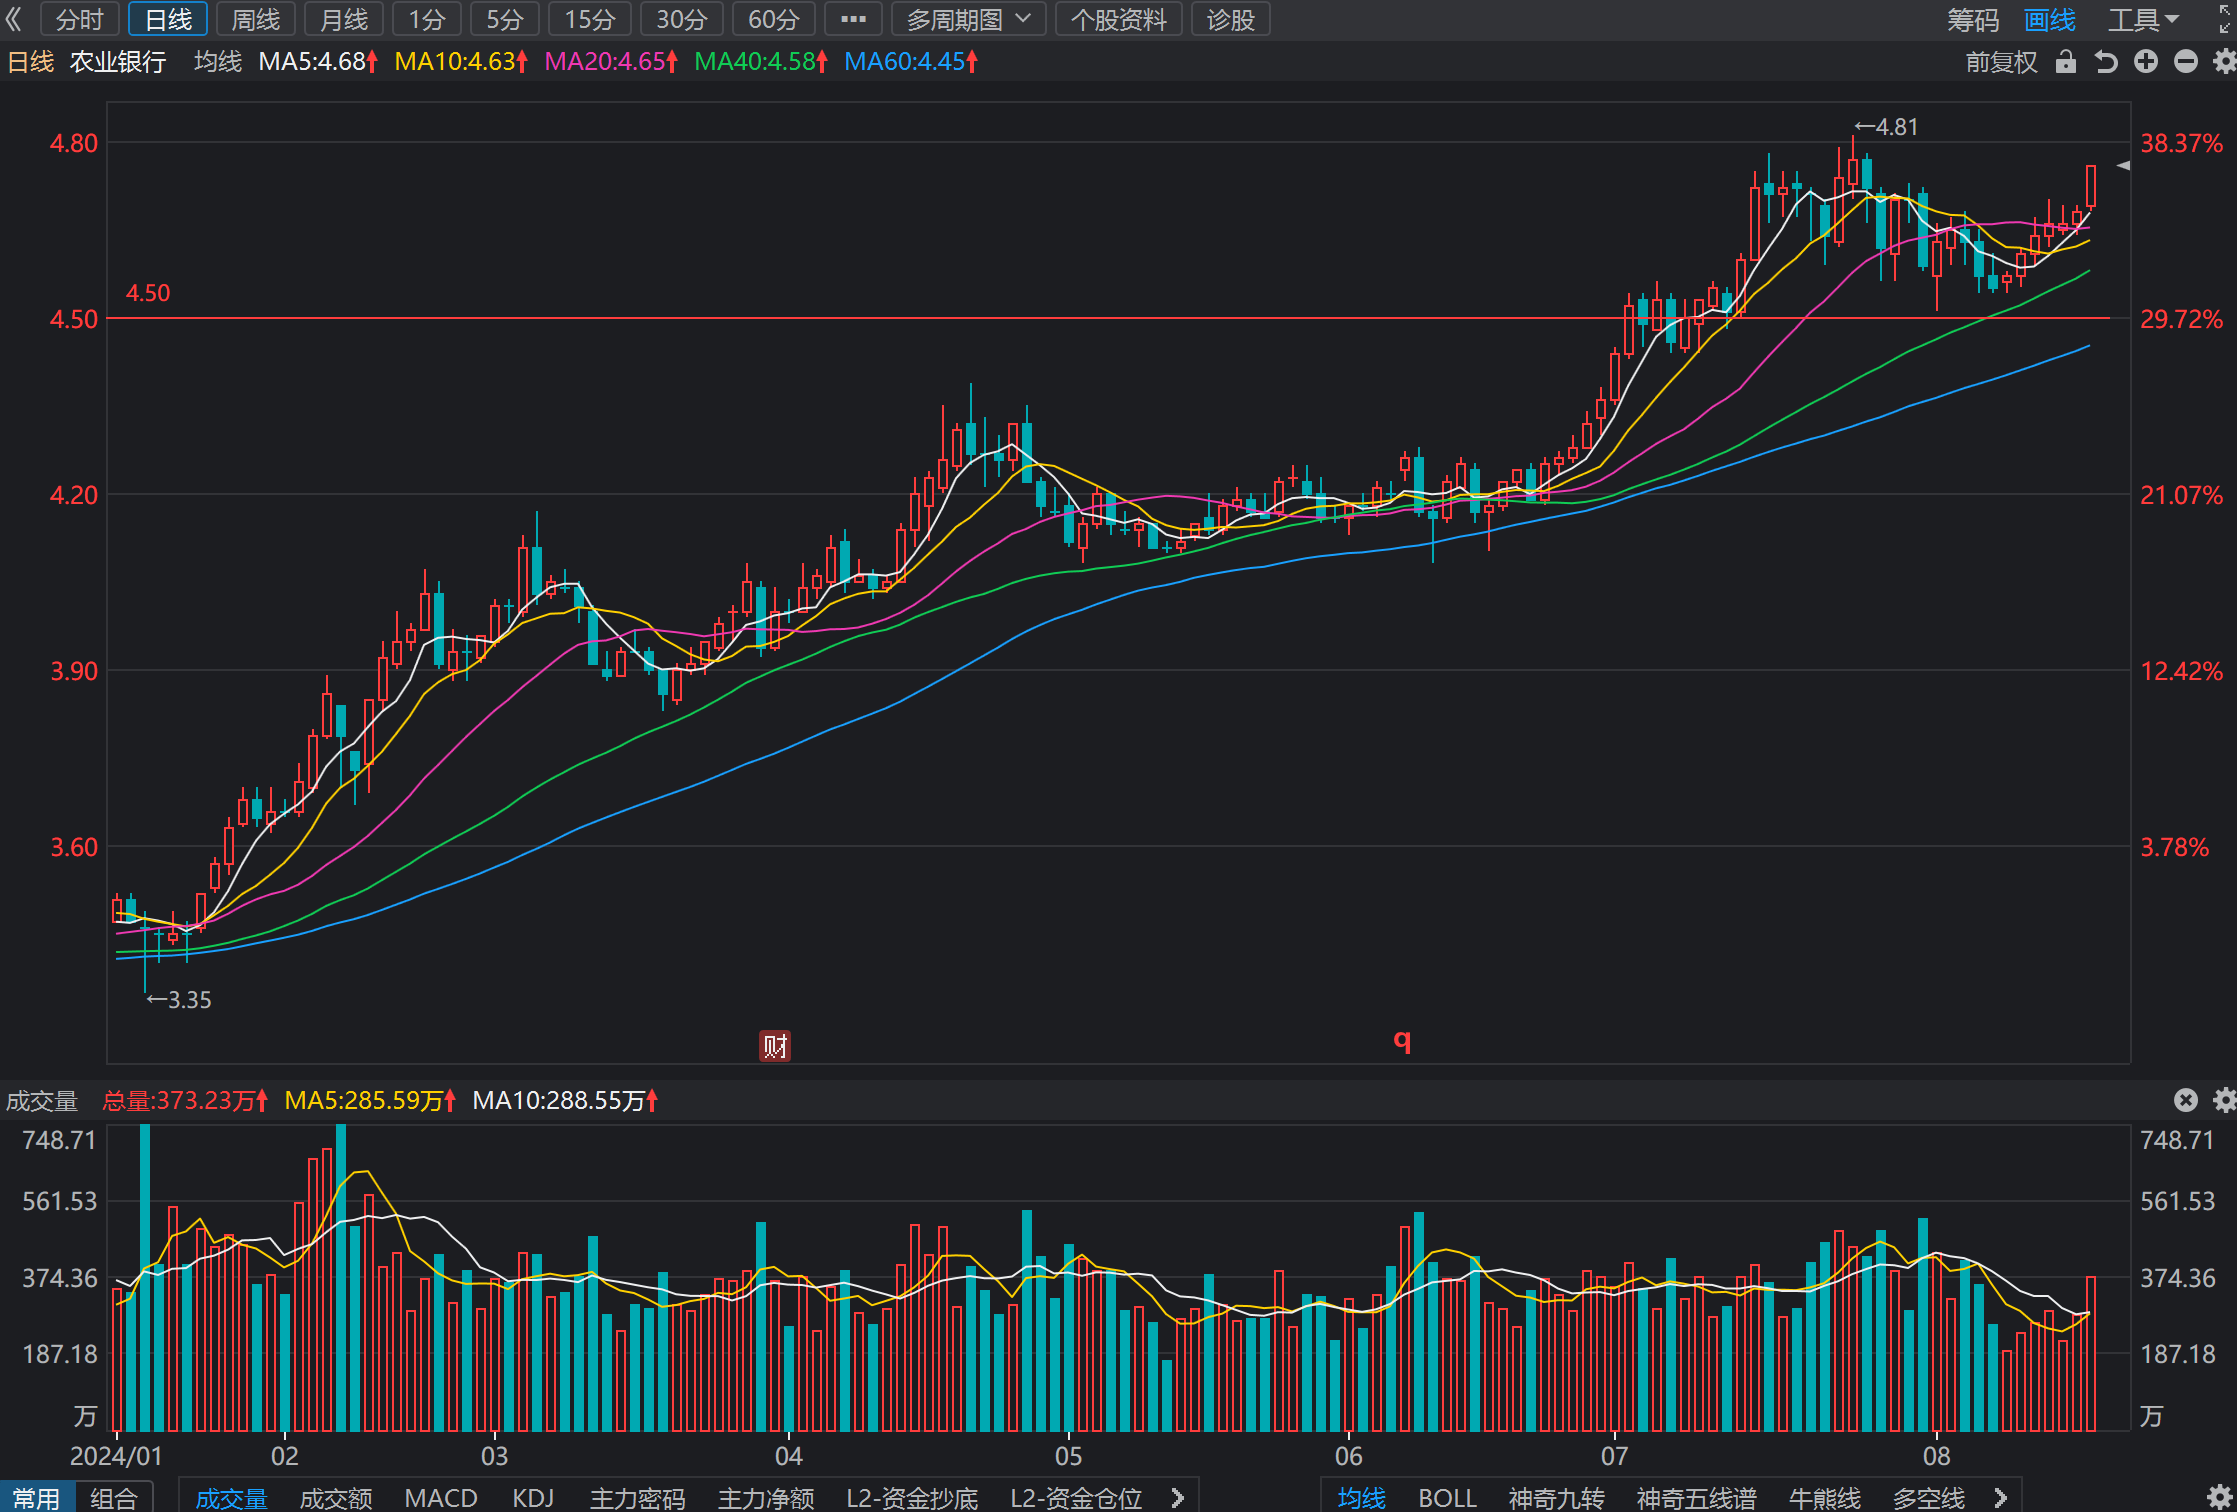Open the 前复权 price adjustment selector

(2001, 62)
